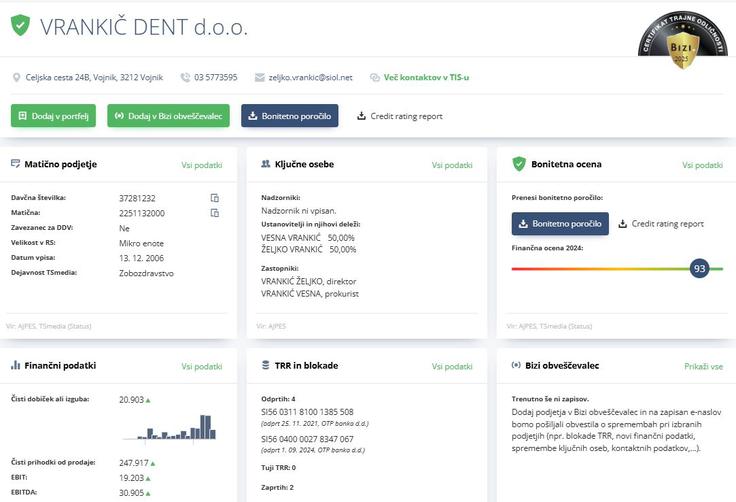Viewport: 736px width, 502px height.
Task: Open top Credit rating report link
Action: (x=400, y=116)
